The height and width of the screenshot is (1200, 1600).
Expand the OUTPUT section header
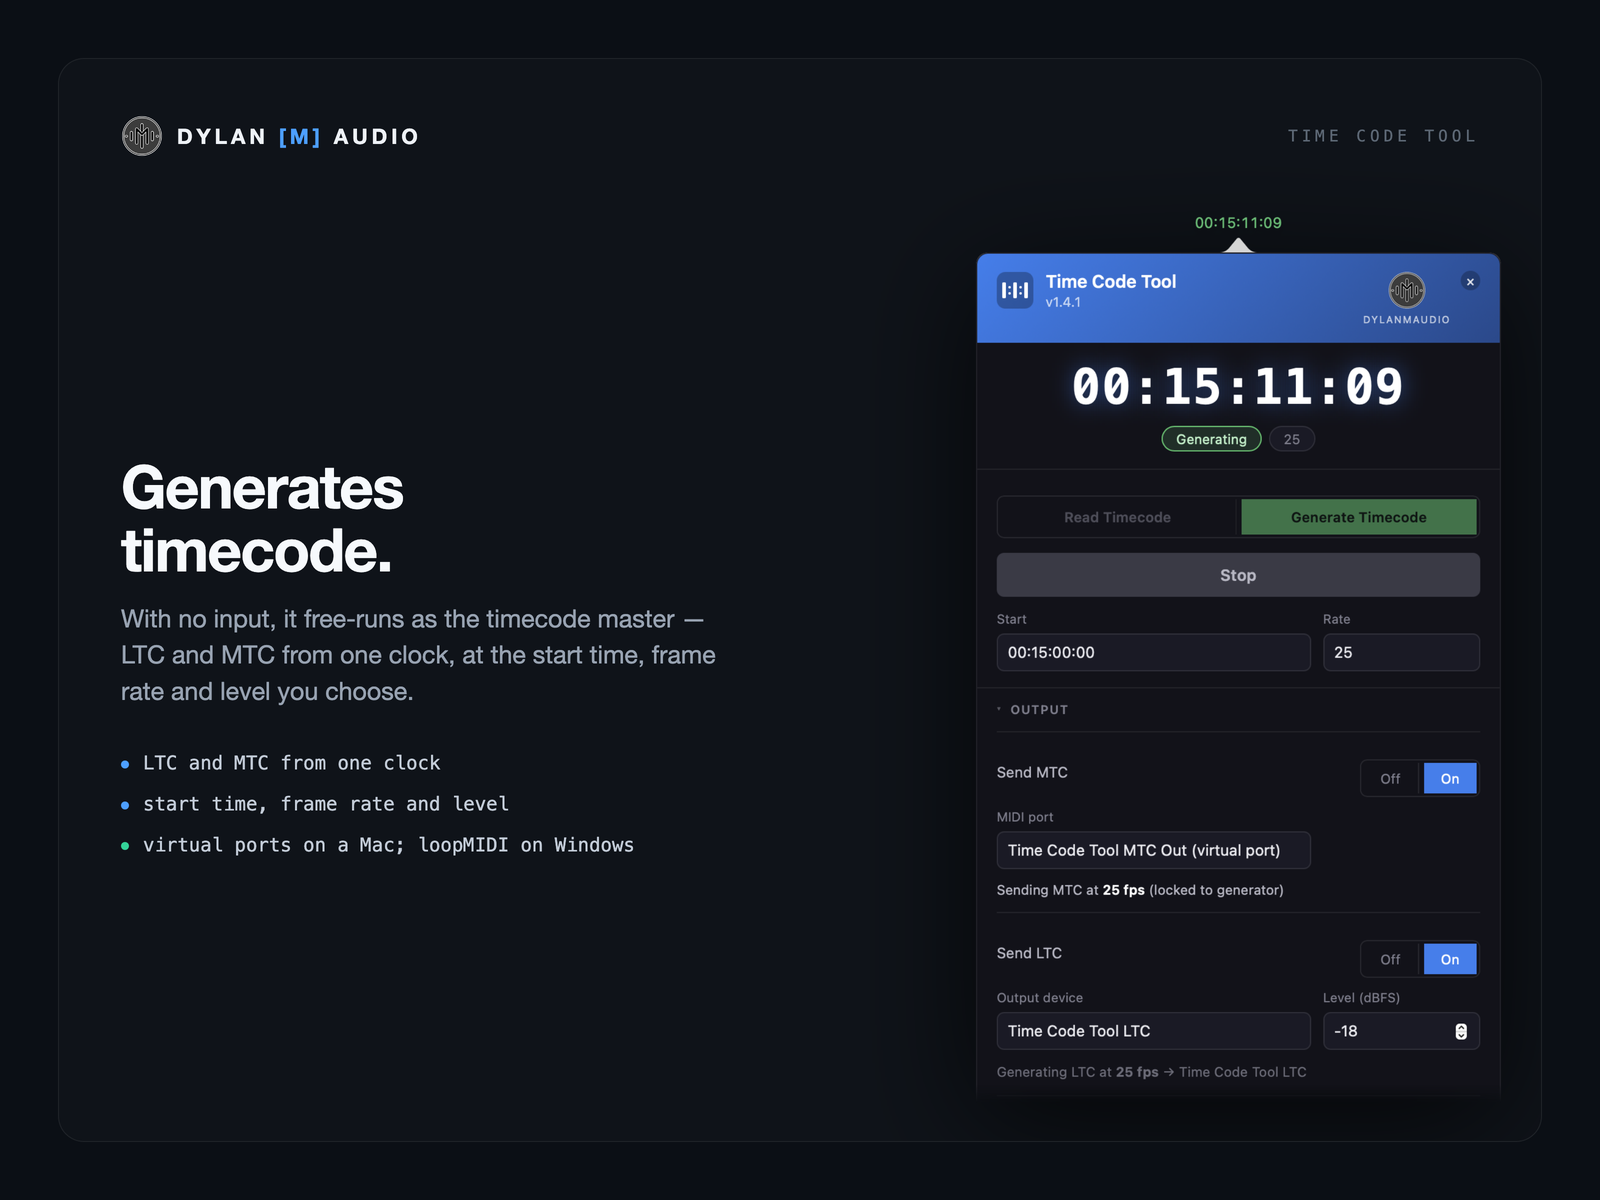pyautogui.click(x=1033, y=710)
